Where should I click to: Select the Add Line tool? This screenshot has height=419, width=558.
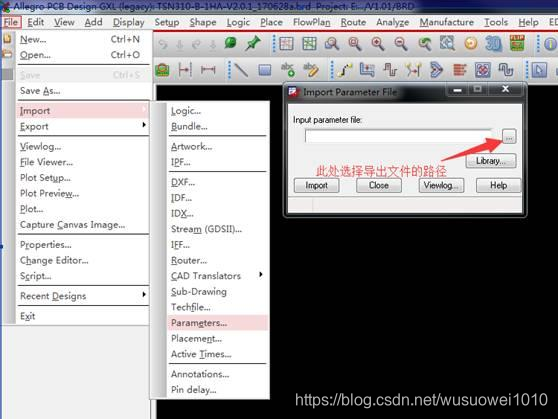pyautogui.click(x=241, y=70)
